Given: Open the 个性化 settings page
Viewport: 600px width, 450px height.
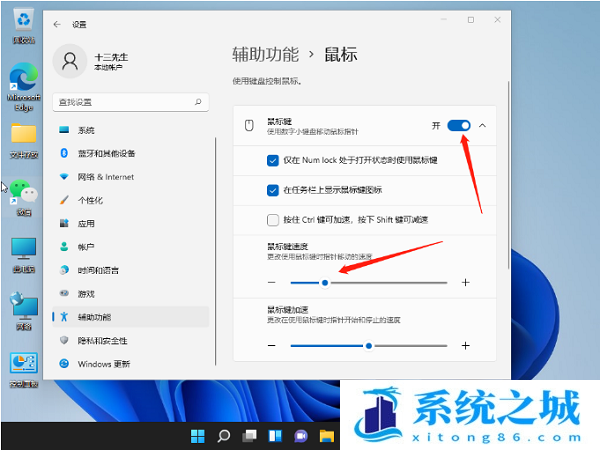Looking at the screenshot, I should click(x=90, y=200).
